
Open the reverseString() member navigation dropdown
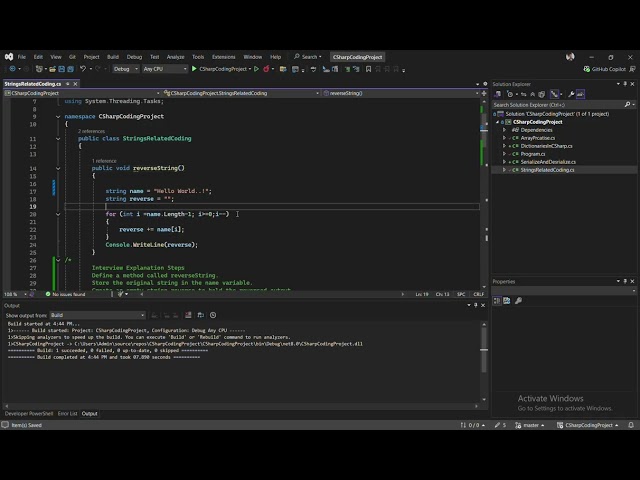point(400,93)
